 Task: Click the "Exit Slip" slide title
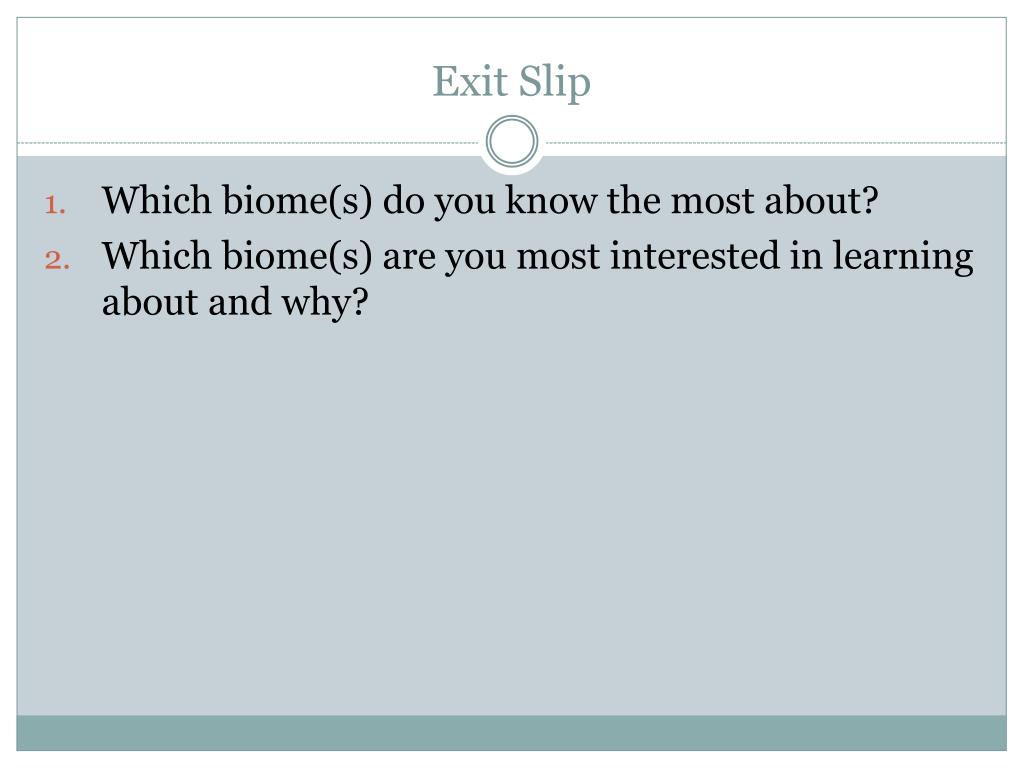pyautogui.click(x=511, y=82)
